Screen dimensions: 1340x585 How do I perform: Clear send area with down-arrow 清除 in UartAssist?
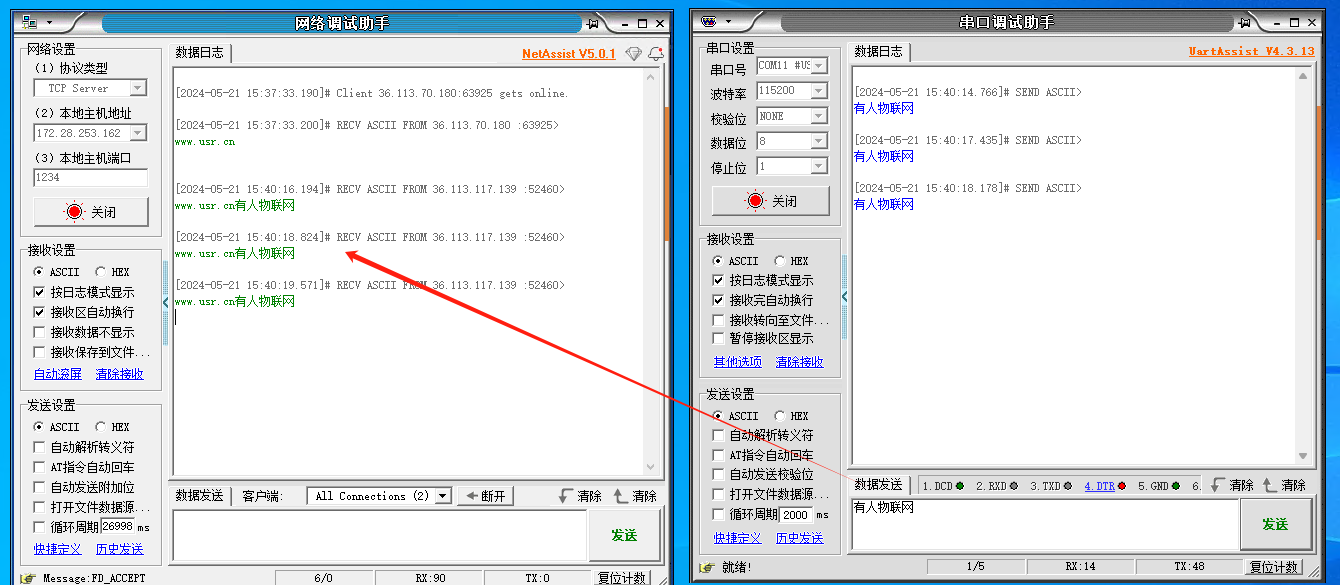(x=1232, y=485)
